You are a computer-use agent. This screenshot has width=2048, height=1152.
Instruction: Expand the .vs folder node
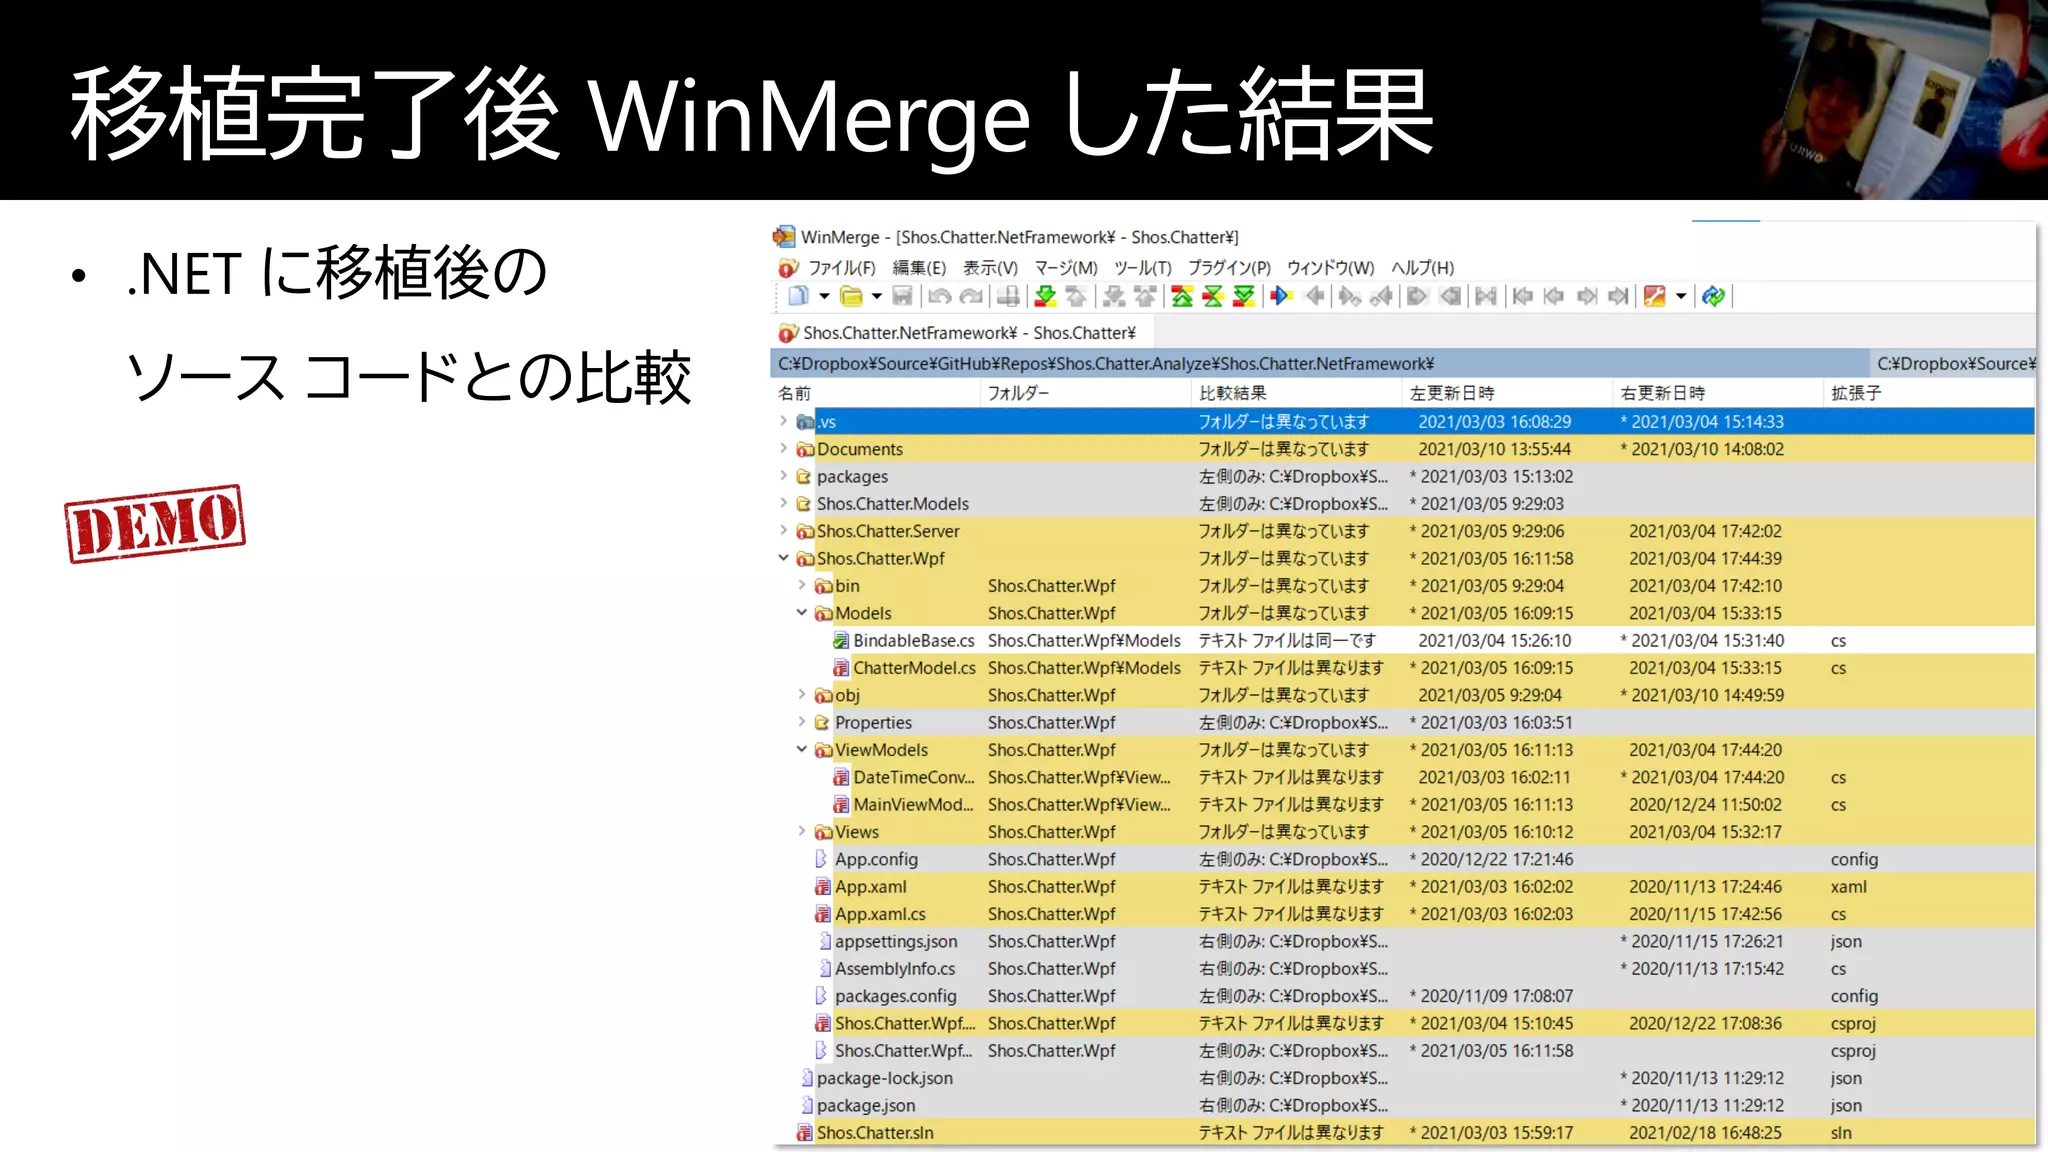783,421
